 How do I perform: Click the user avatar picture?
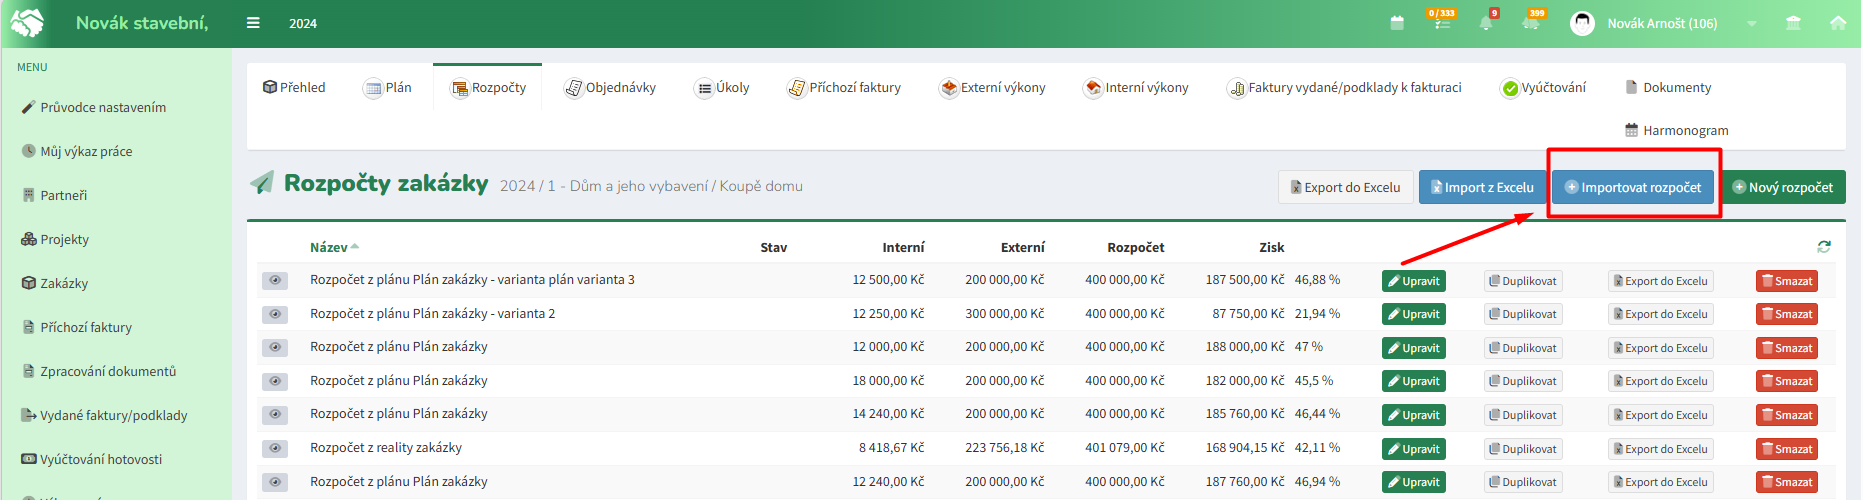pos(1582,23)
